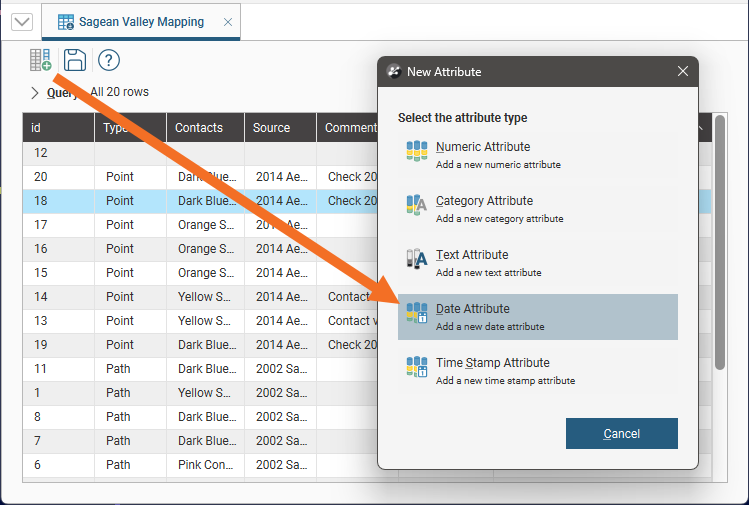
Task: Pick the Text Attribute icon
Action: 417,260
